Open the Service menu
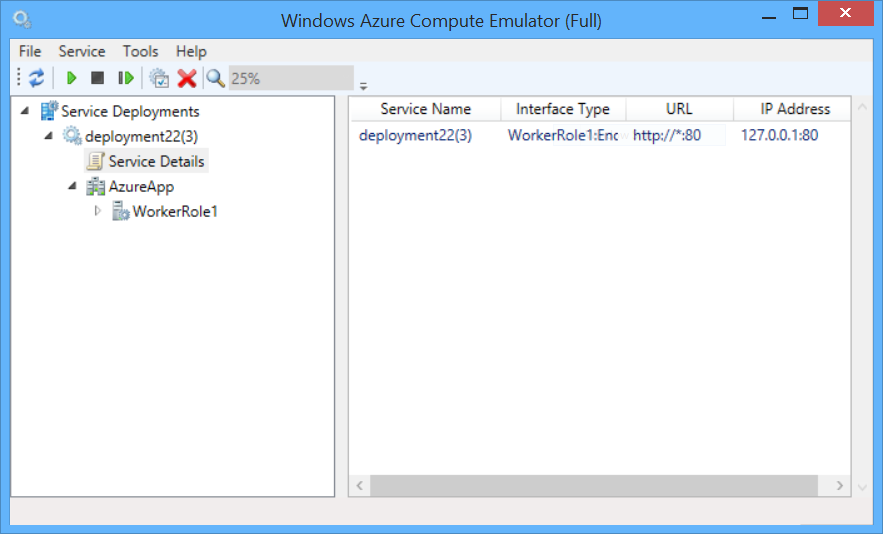The width and height of the screenshot is (883, 534). tap(82, 51)
